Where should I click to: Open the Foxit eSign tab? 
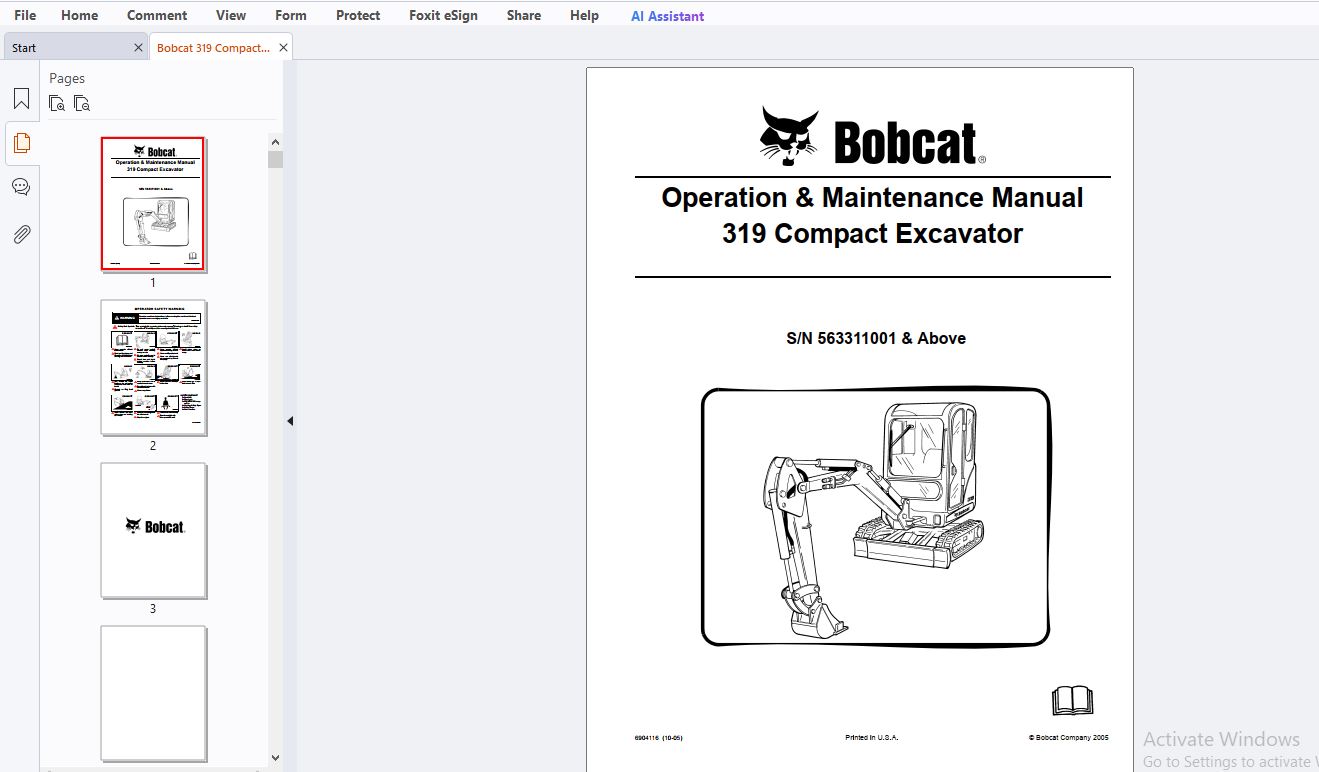(x=443, y=15)
